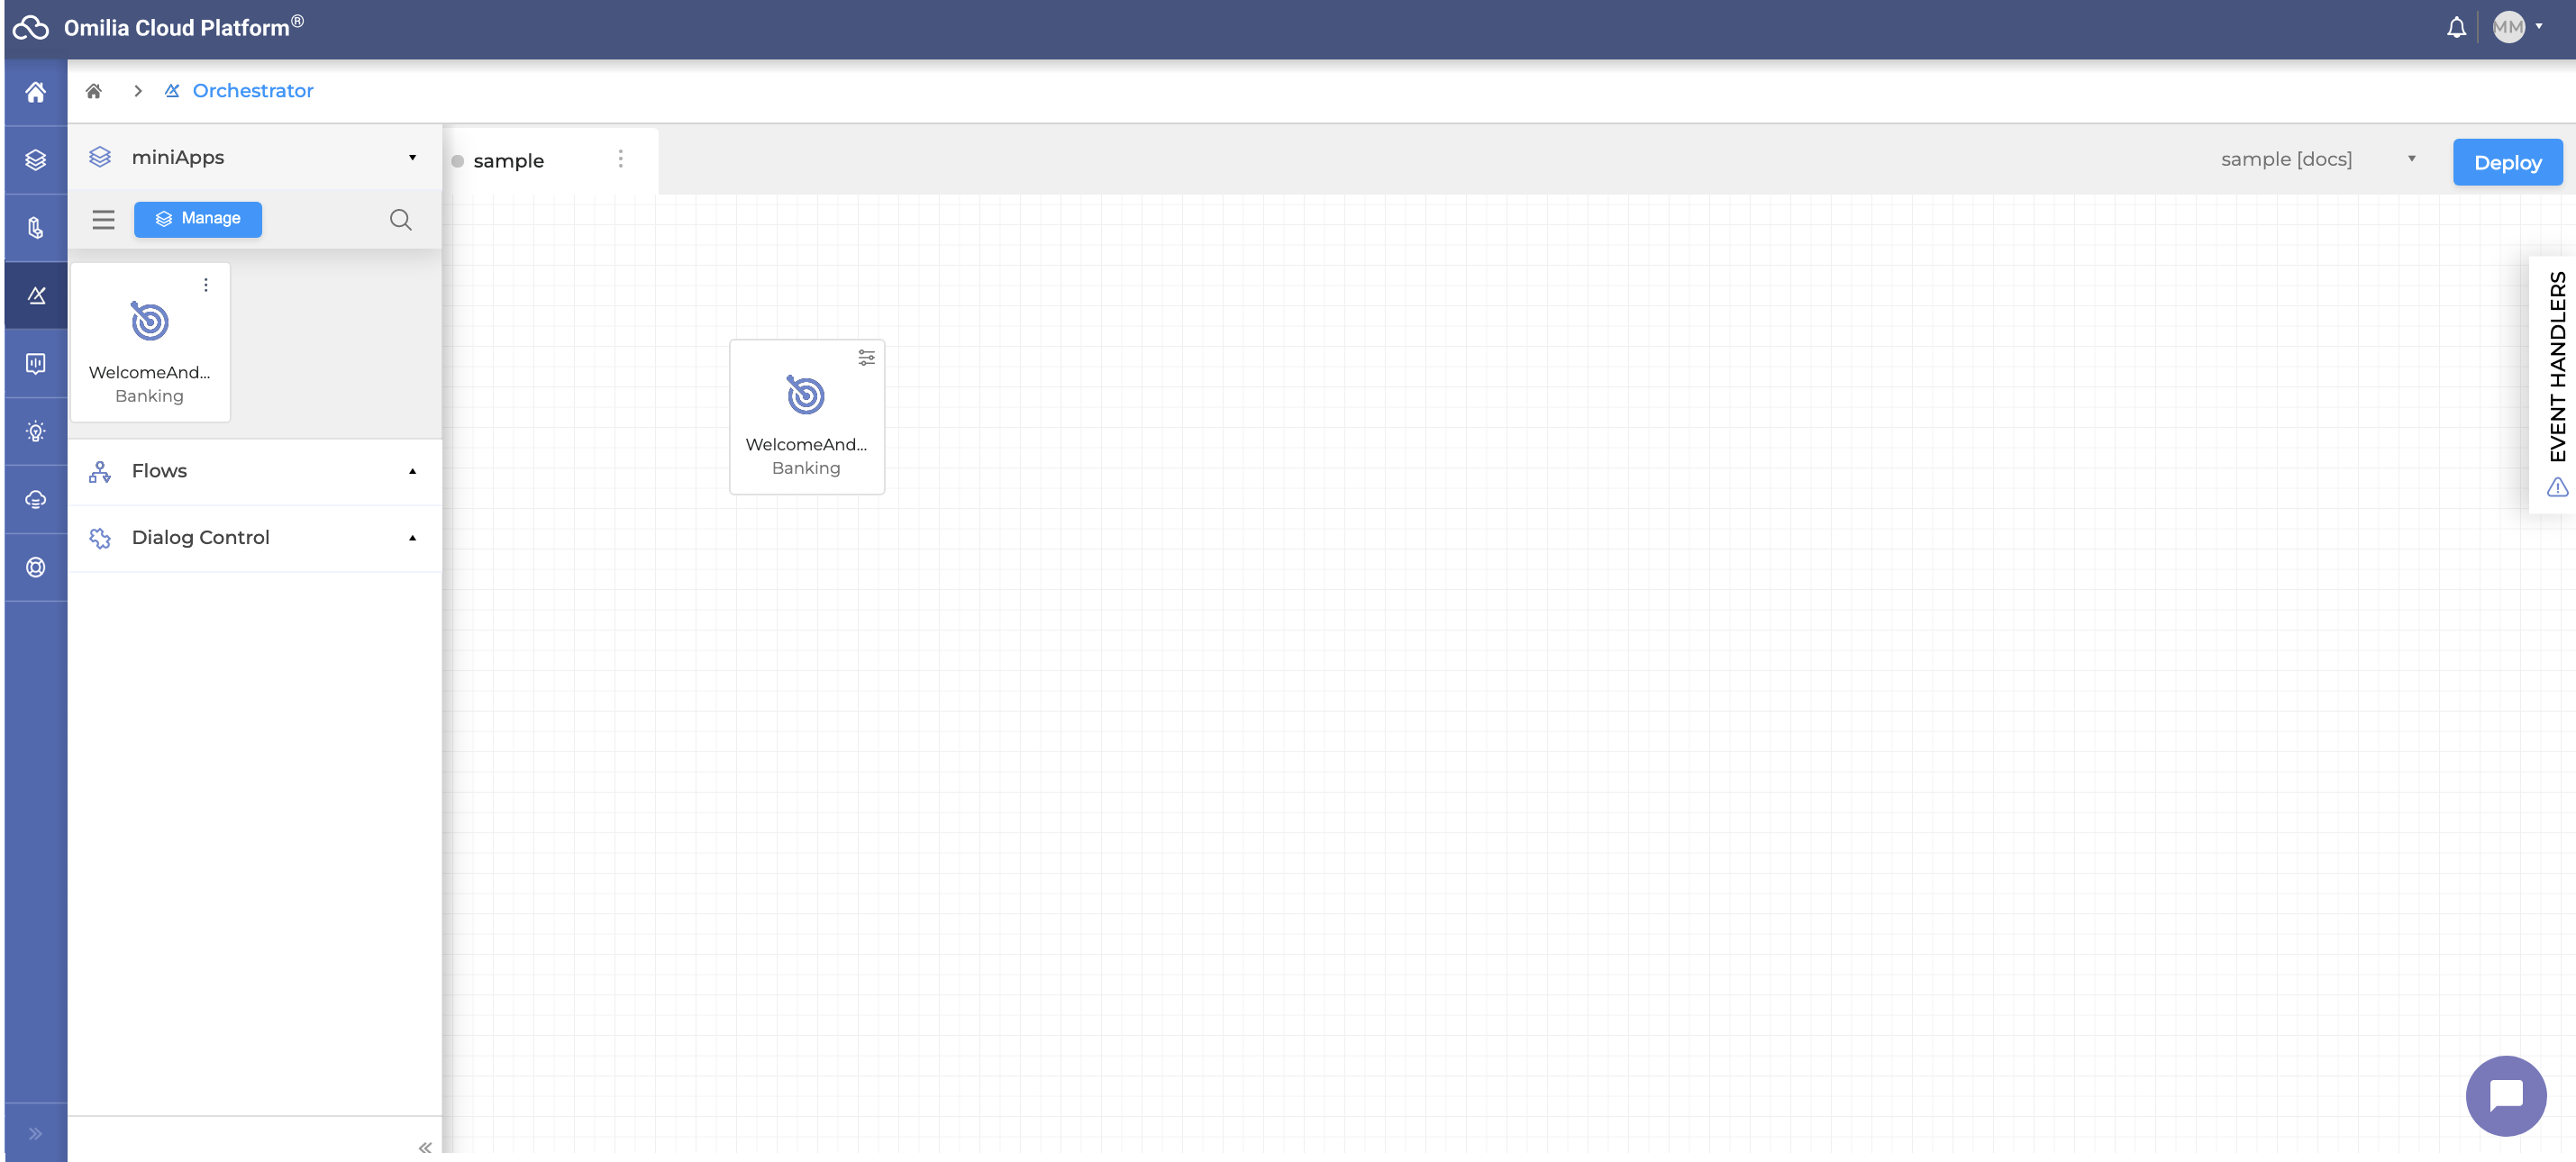The height and width of the screenshot is (1162, 2576).
Task: Collapse the left panel with double chevron
Action: (x=425, y=1147)
